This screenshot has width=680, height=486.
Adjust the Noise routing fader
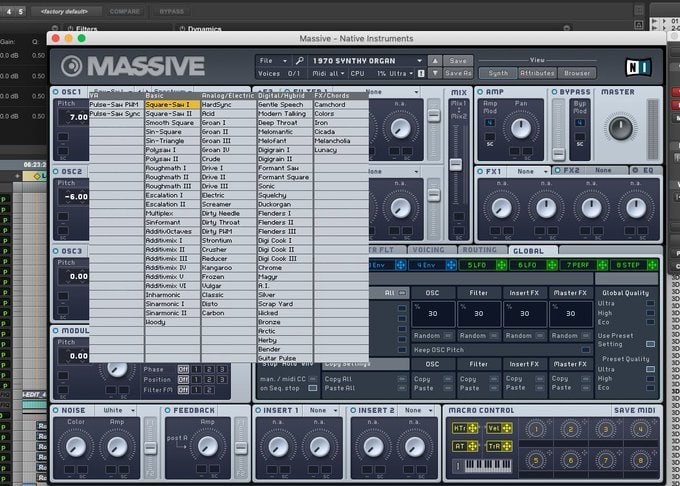point(150,448)
